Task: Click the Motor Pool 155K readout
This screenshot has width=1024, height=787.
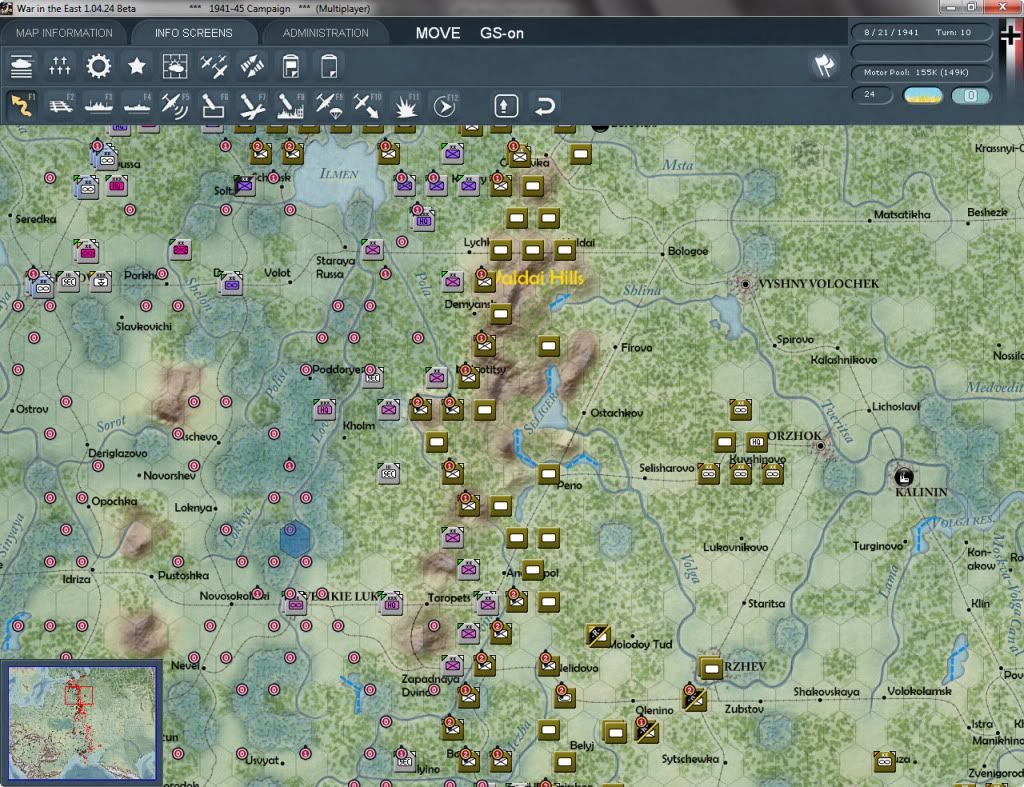Action: [920, 72]
